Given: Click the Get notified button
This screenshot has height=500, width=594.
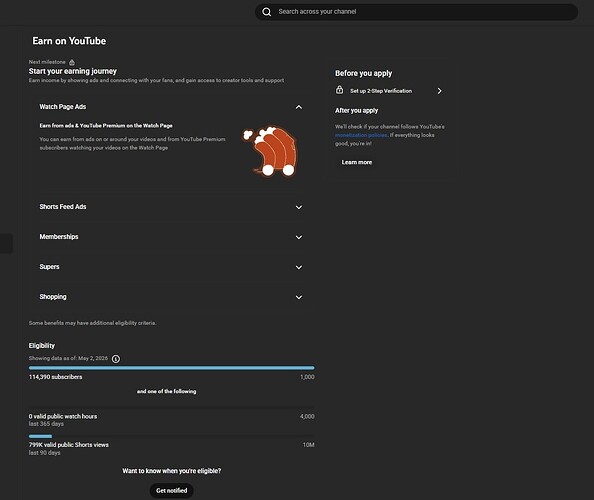Looking at the screenshot, I should tap(172, 491).
